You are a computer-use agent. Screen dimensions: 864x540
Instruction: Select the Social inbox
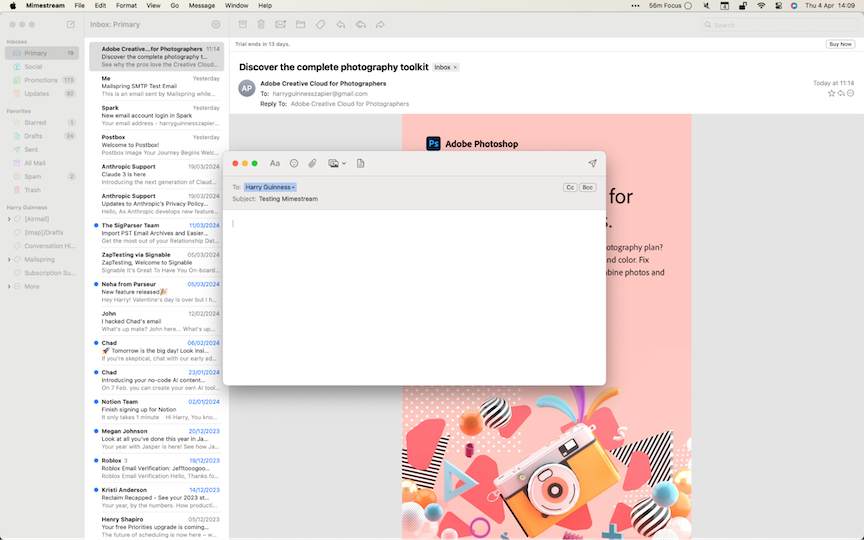(x=42, y=67)
